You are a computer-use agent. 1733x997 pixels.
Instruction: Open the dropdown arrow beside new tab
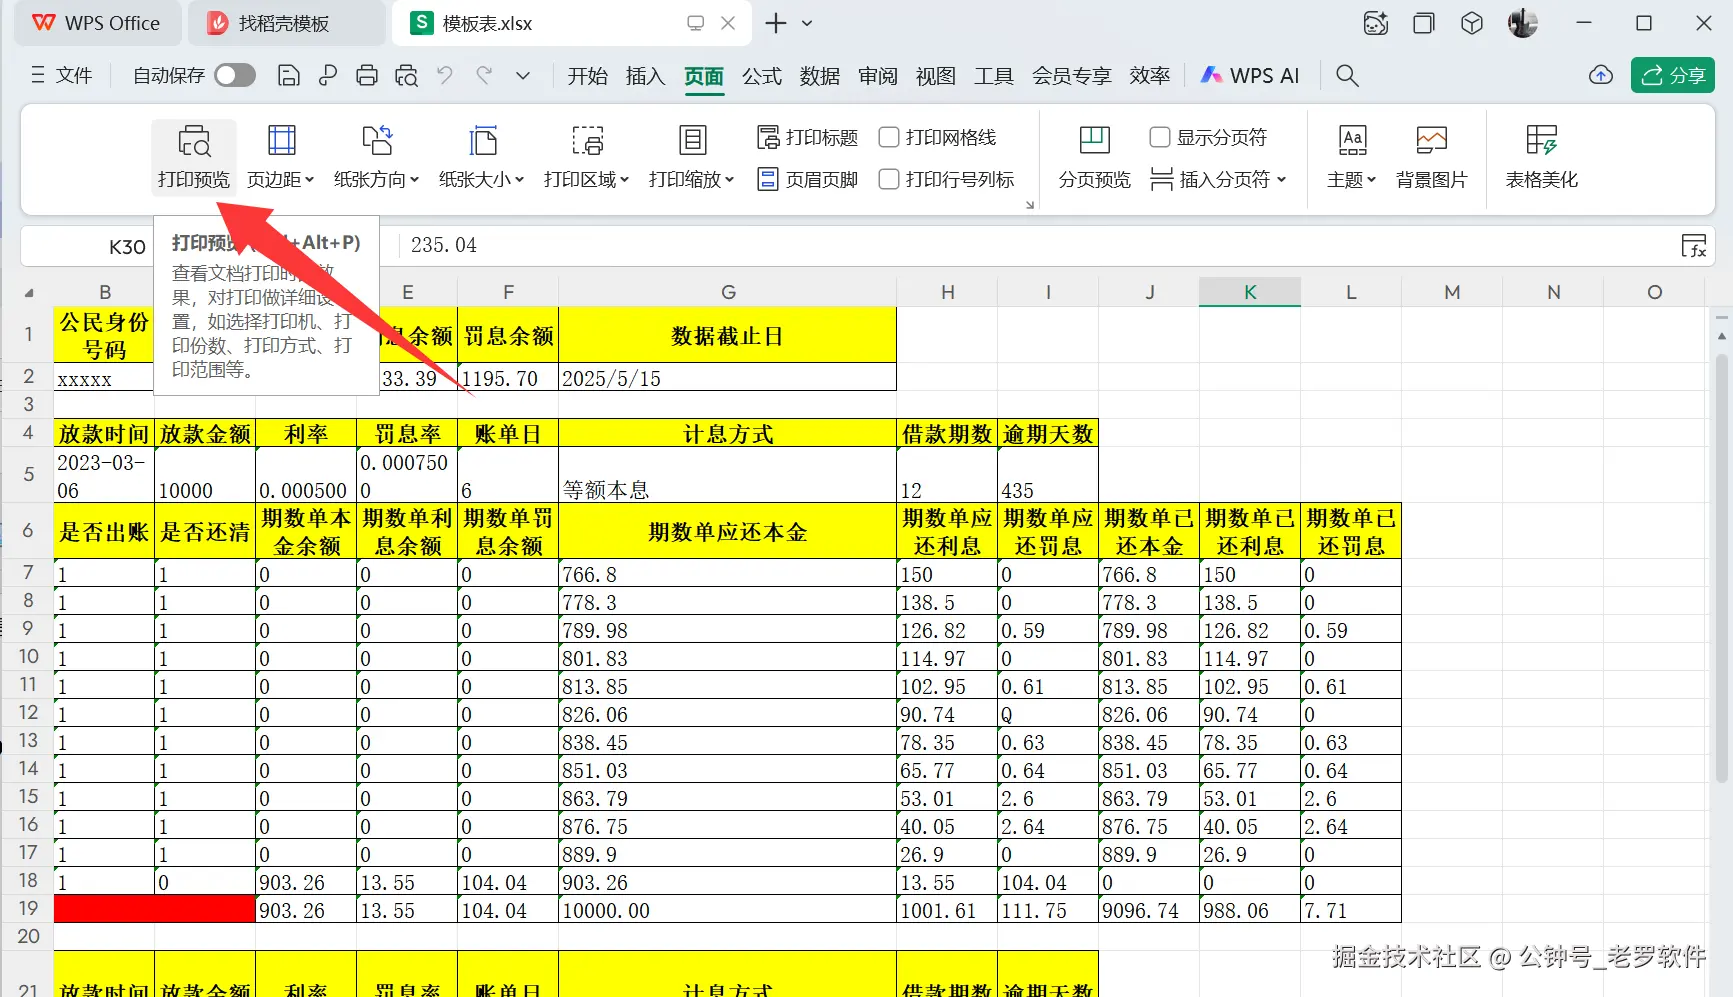click(807, 23)
